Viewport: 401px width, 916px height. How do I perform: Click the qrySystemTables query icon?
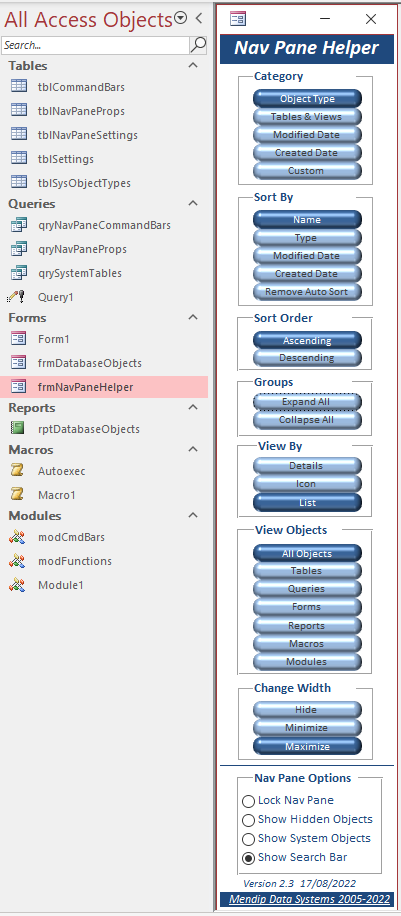19,273
